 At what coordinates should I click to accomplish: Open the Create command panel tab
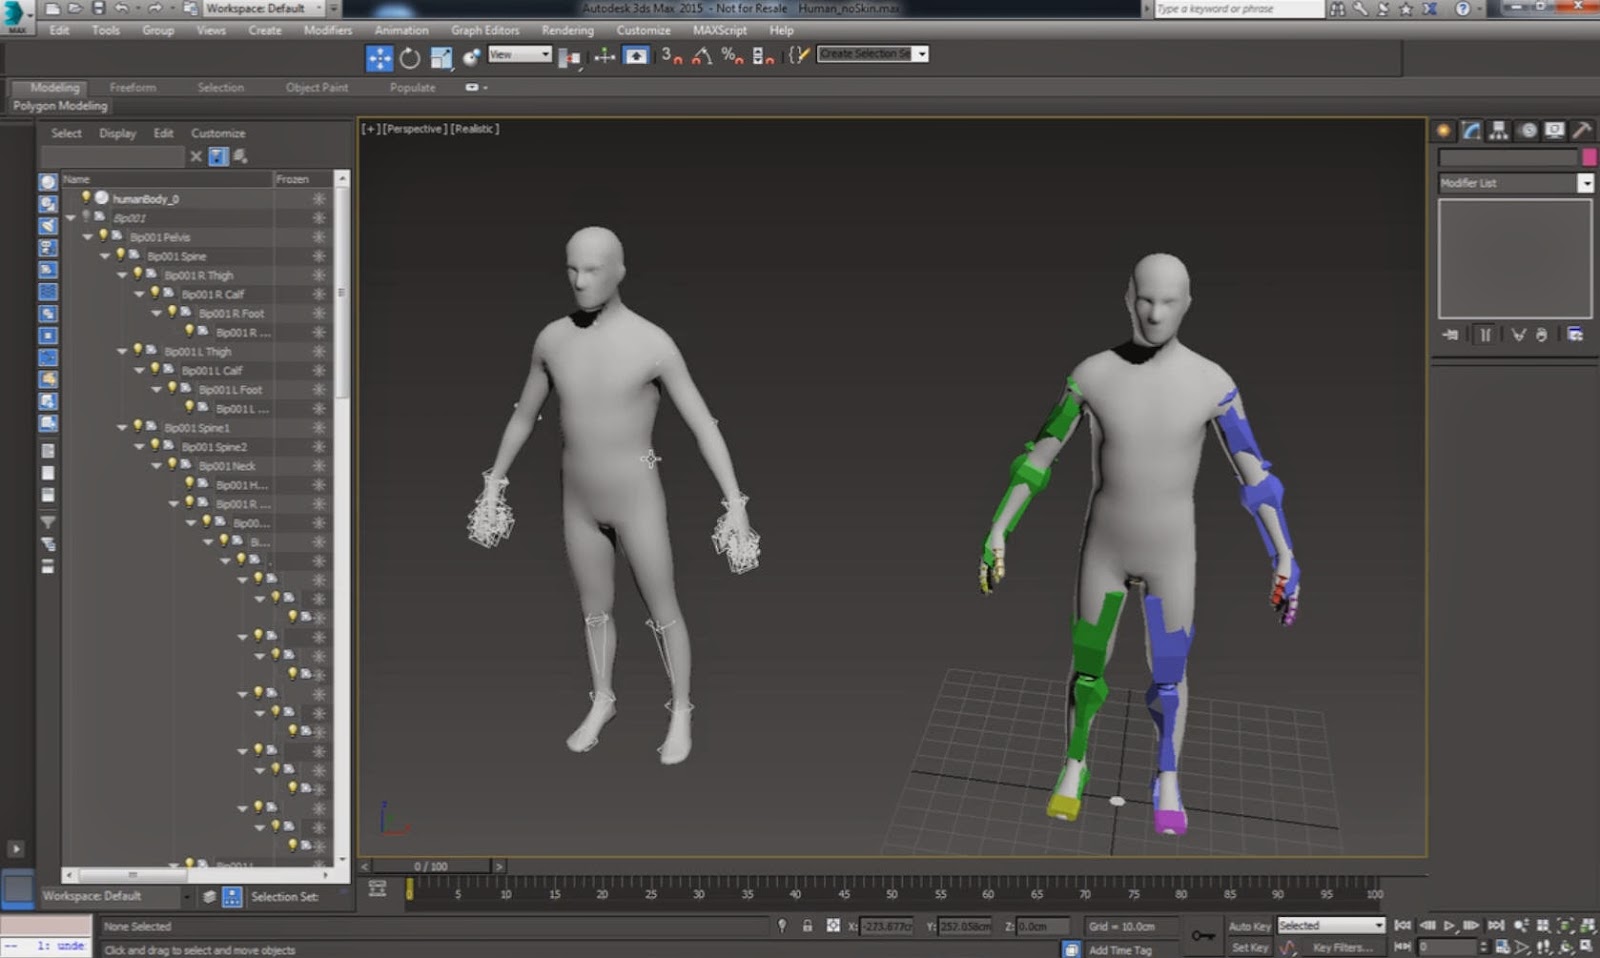(x=1444, y=131)
